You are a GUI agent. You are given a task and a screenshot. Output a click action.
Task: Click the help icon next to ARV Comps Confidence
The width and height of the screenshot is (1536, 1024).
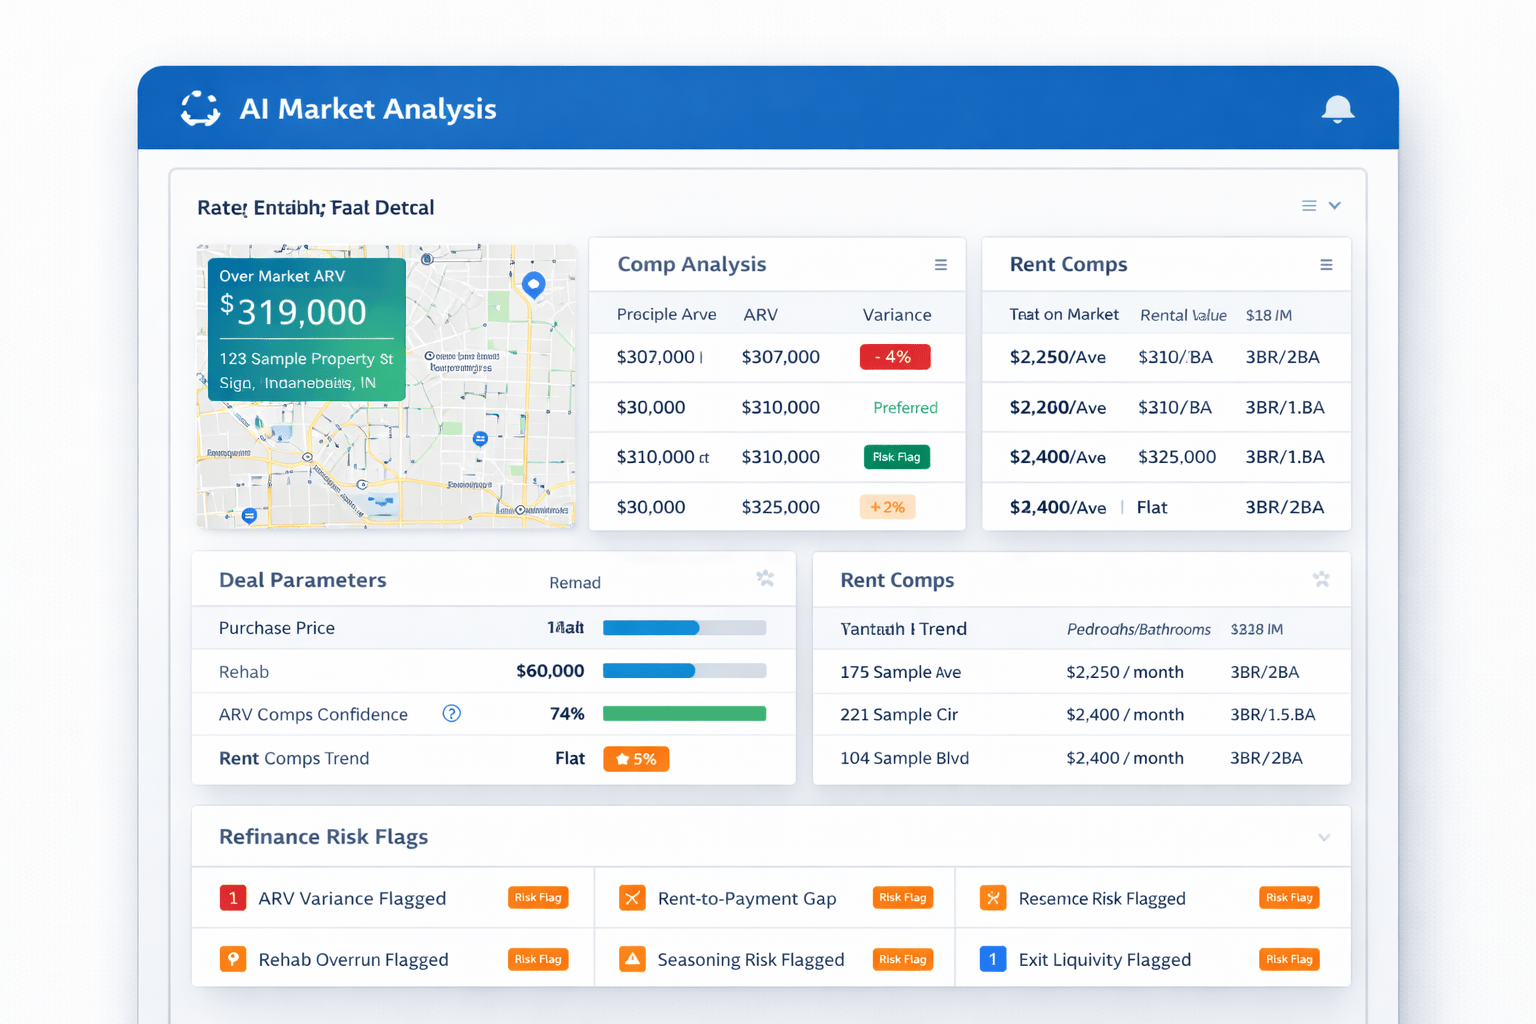(x=452, y=714)
